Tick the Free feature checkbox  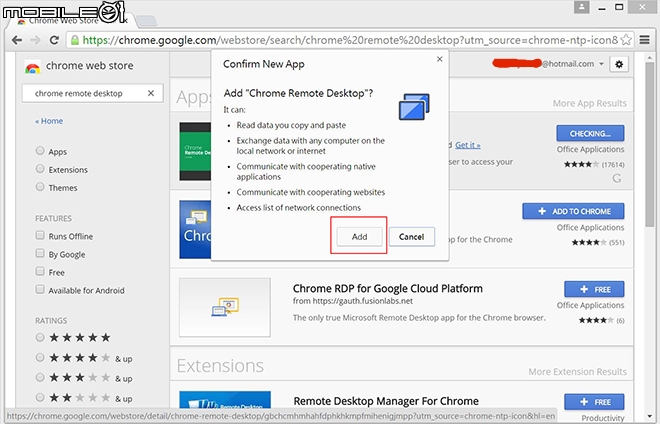point(40,271)
